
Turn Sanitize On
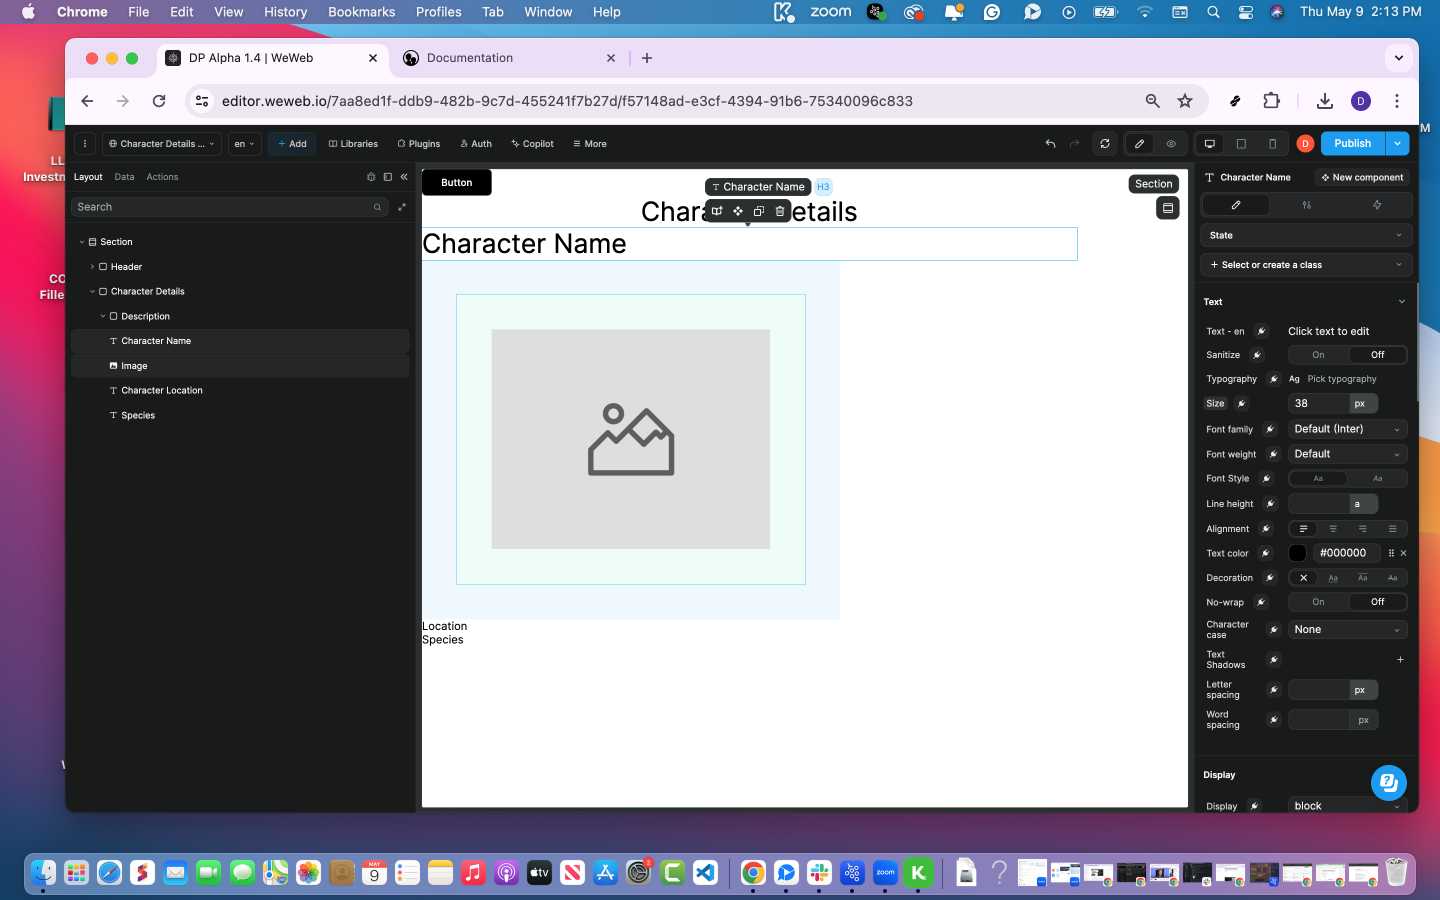coord(1318,355)
